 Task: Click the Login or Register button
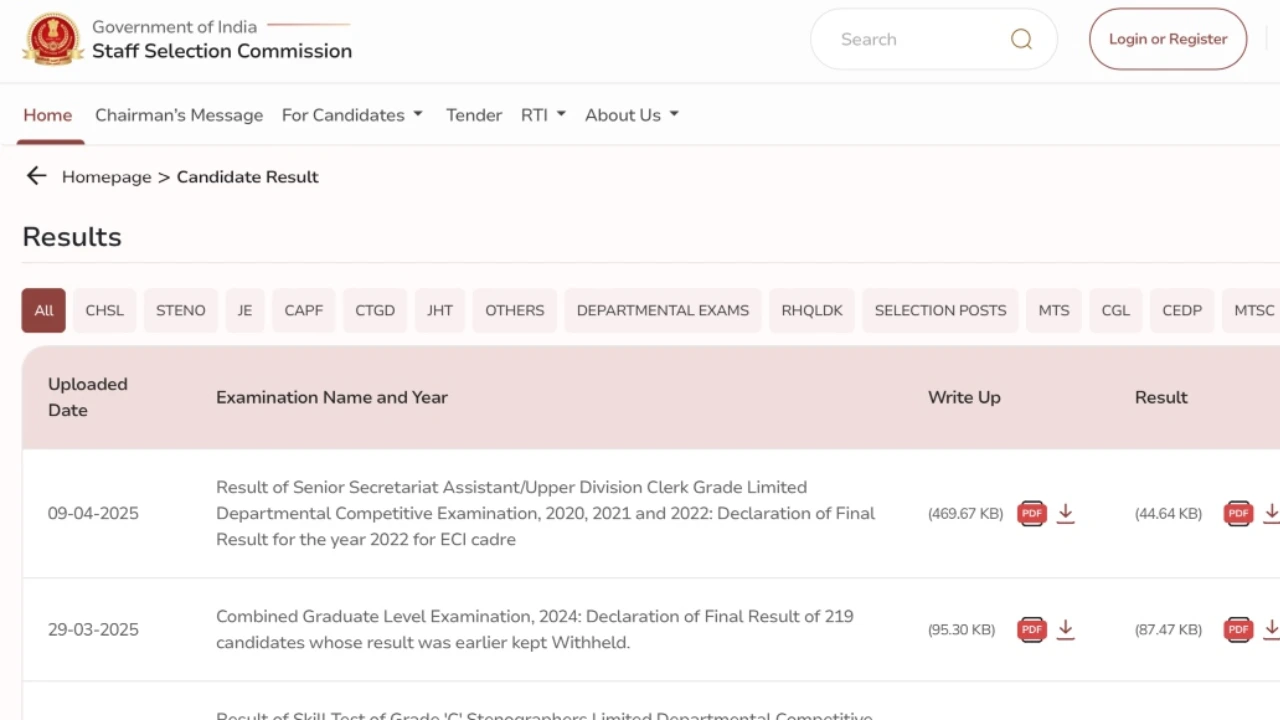tap(1168, 39)
